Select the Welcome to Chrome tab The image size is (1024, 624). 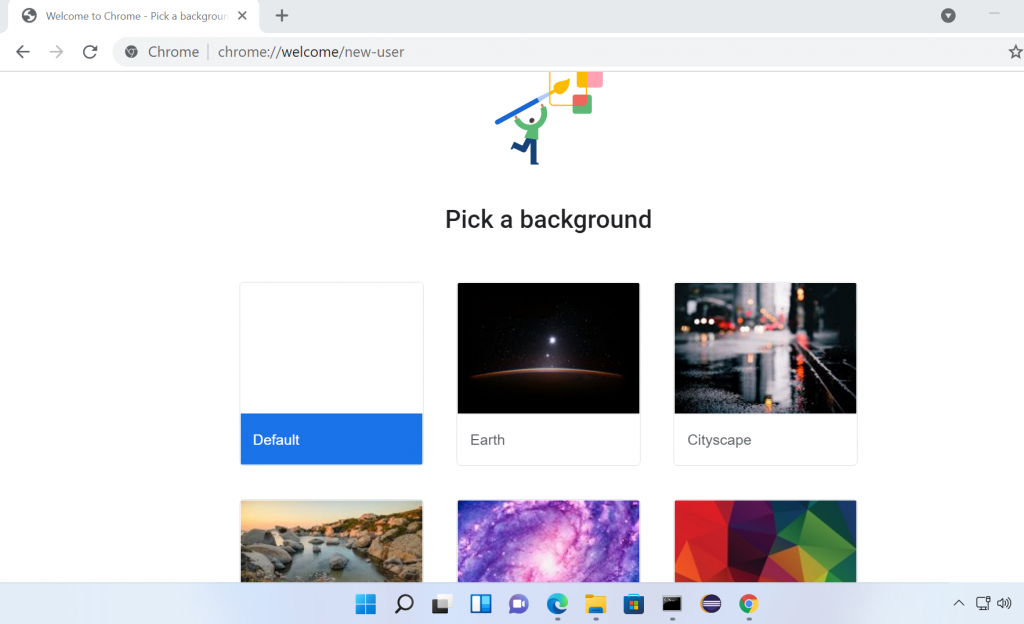130,16
